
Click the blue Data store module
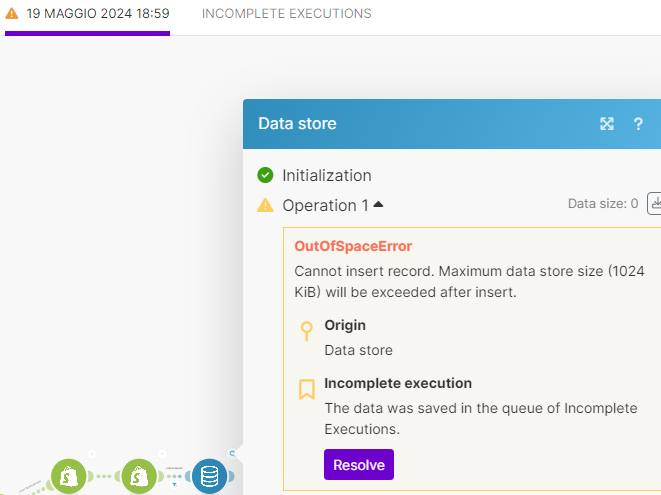point(209,476)
